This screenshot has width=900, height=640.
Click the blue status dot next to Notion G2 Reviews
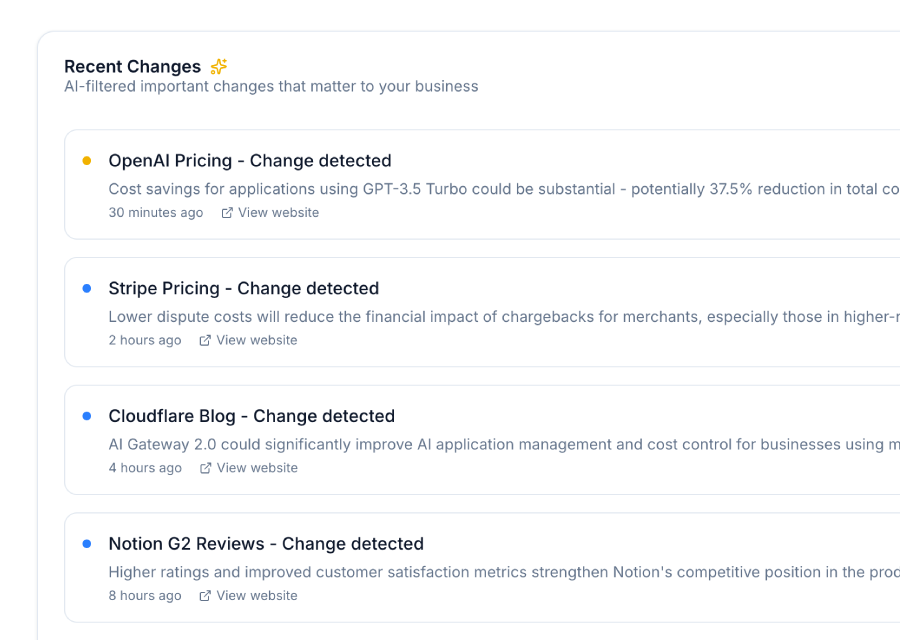[87, 544]
